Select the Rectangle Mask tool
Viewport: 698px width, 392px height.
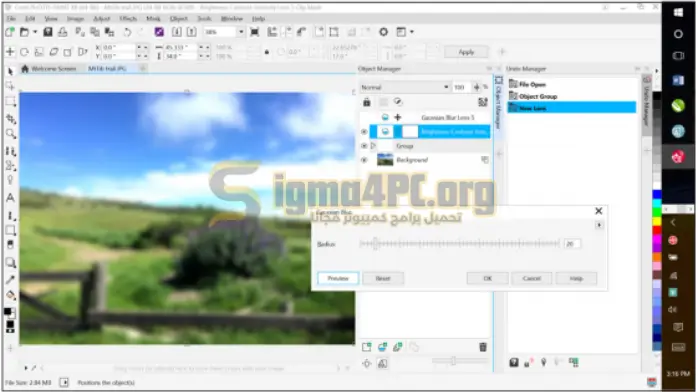[x=10, y=101]
